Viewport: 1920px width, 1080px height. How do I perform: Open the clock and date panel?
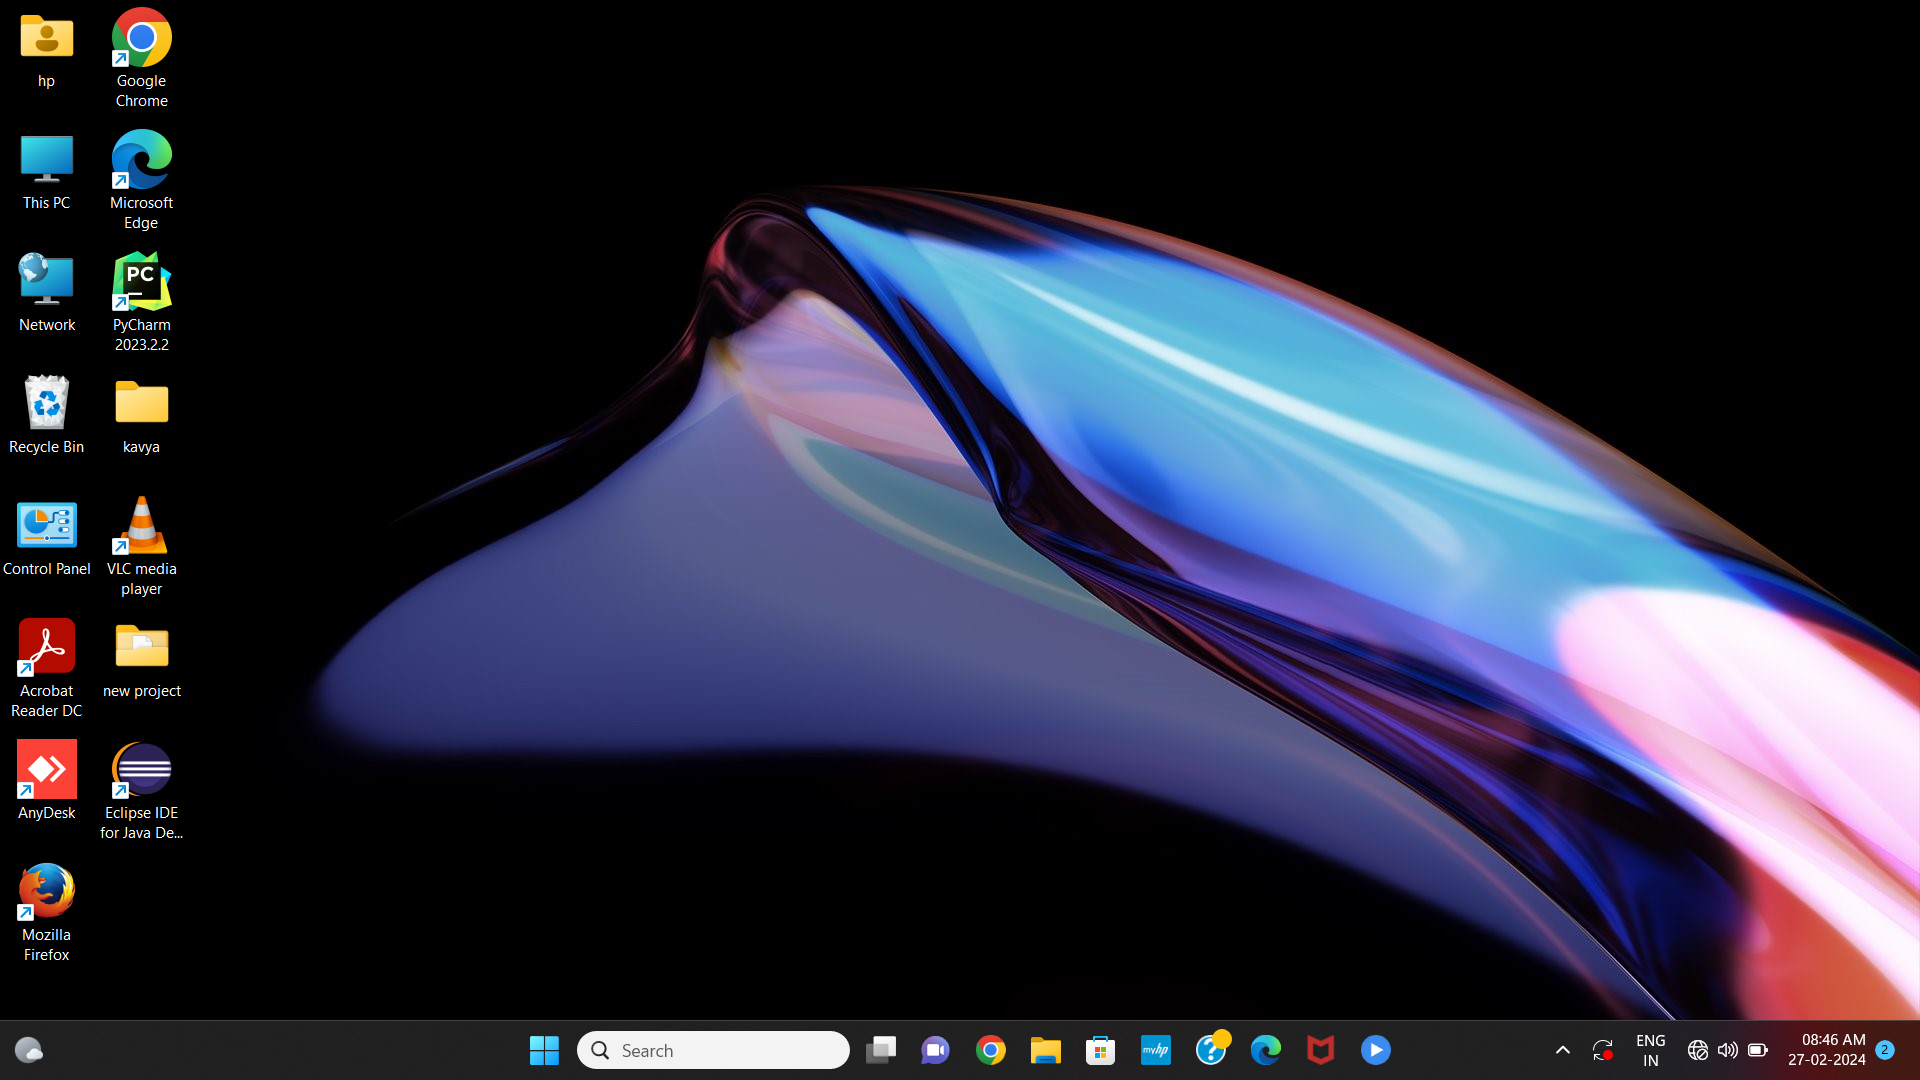tap(1826, 1050)
